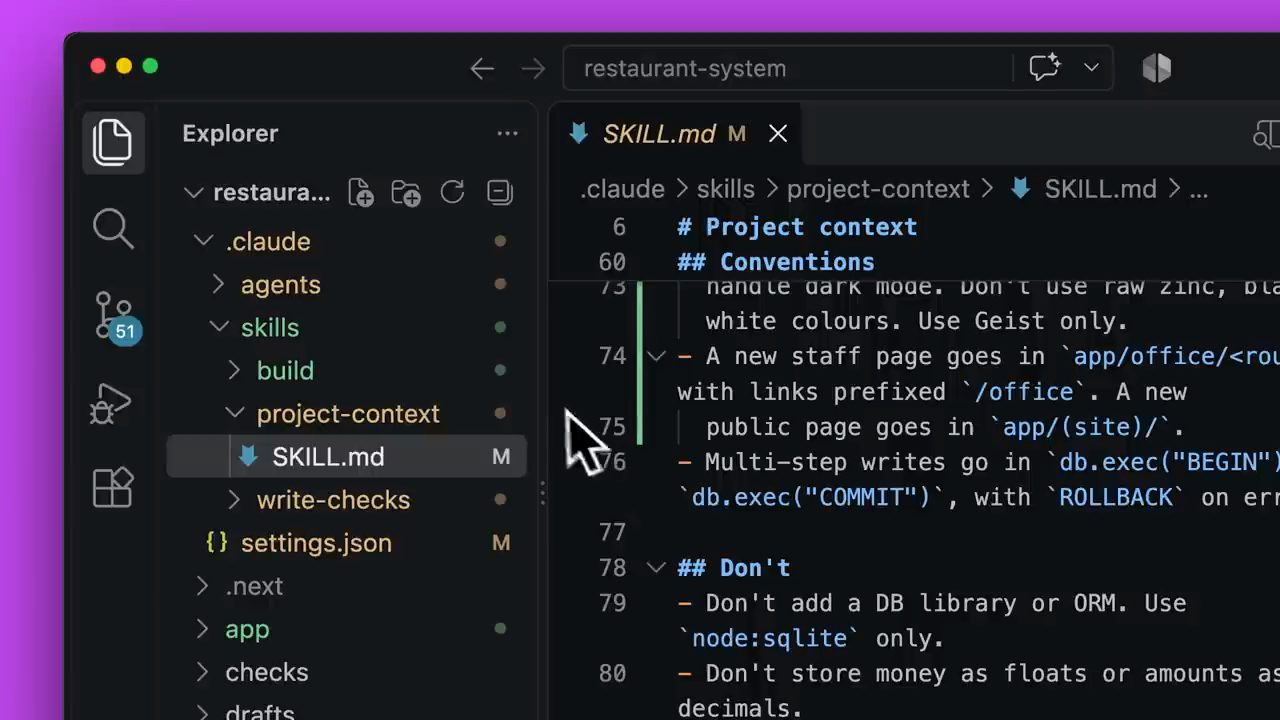This screenshot has width=1280, height=720.
Task: Expand the build folder
Action: [x=235, y=370]
